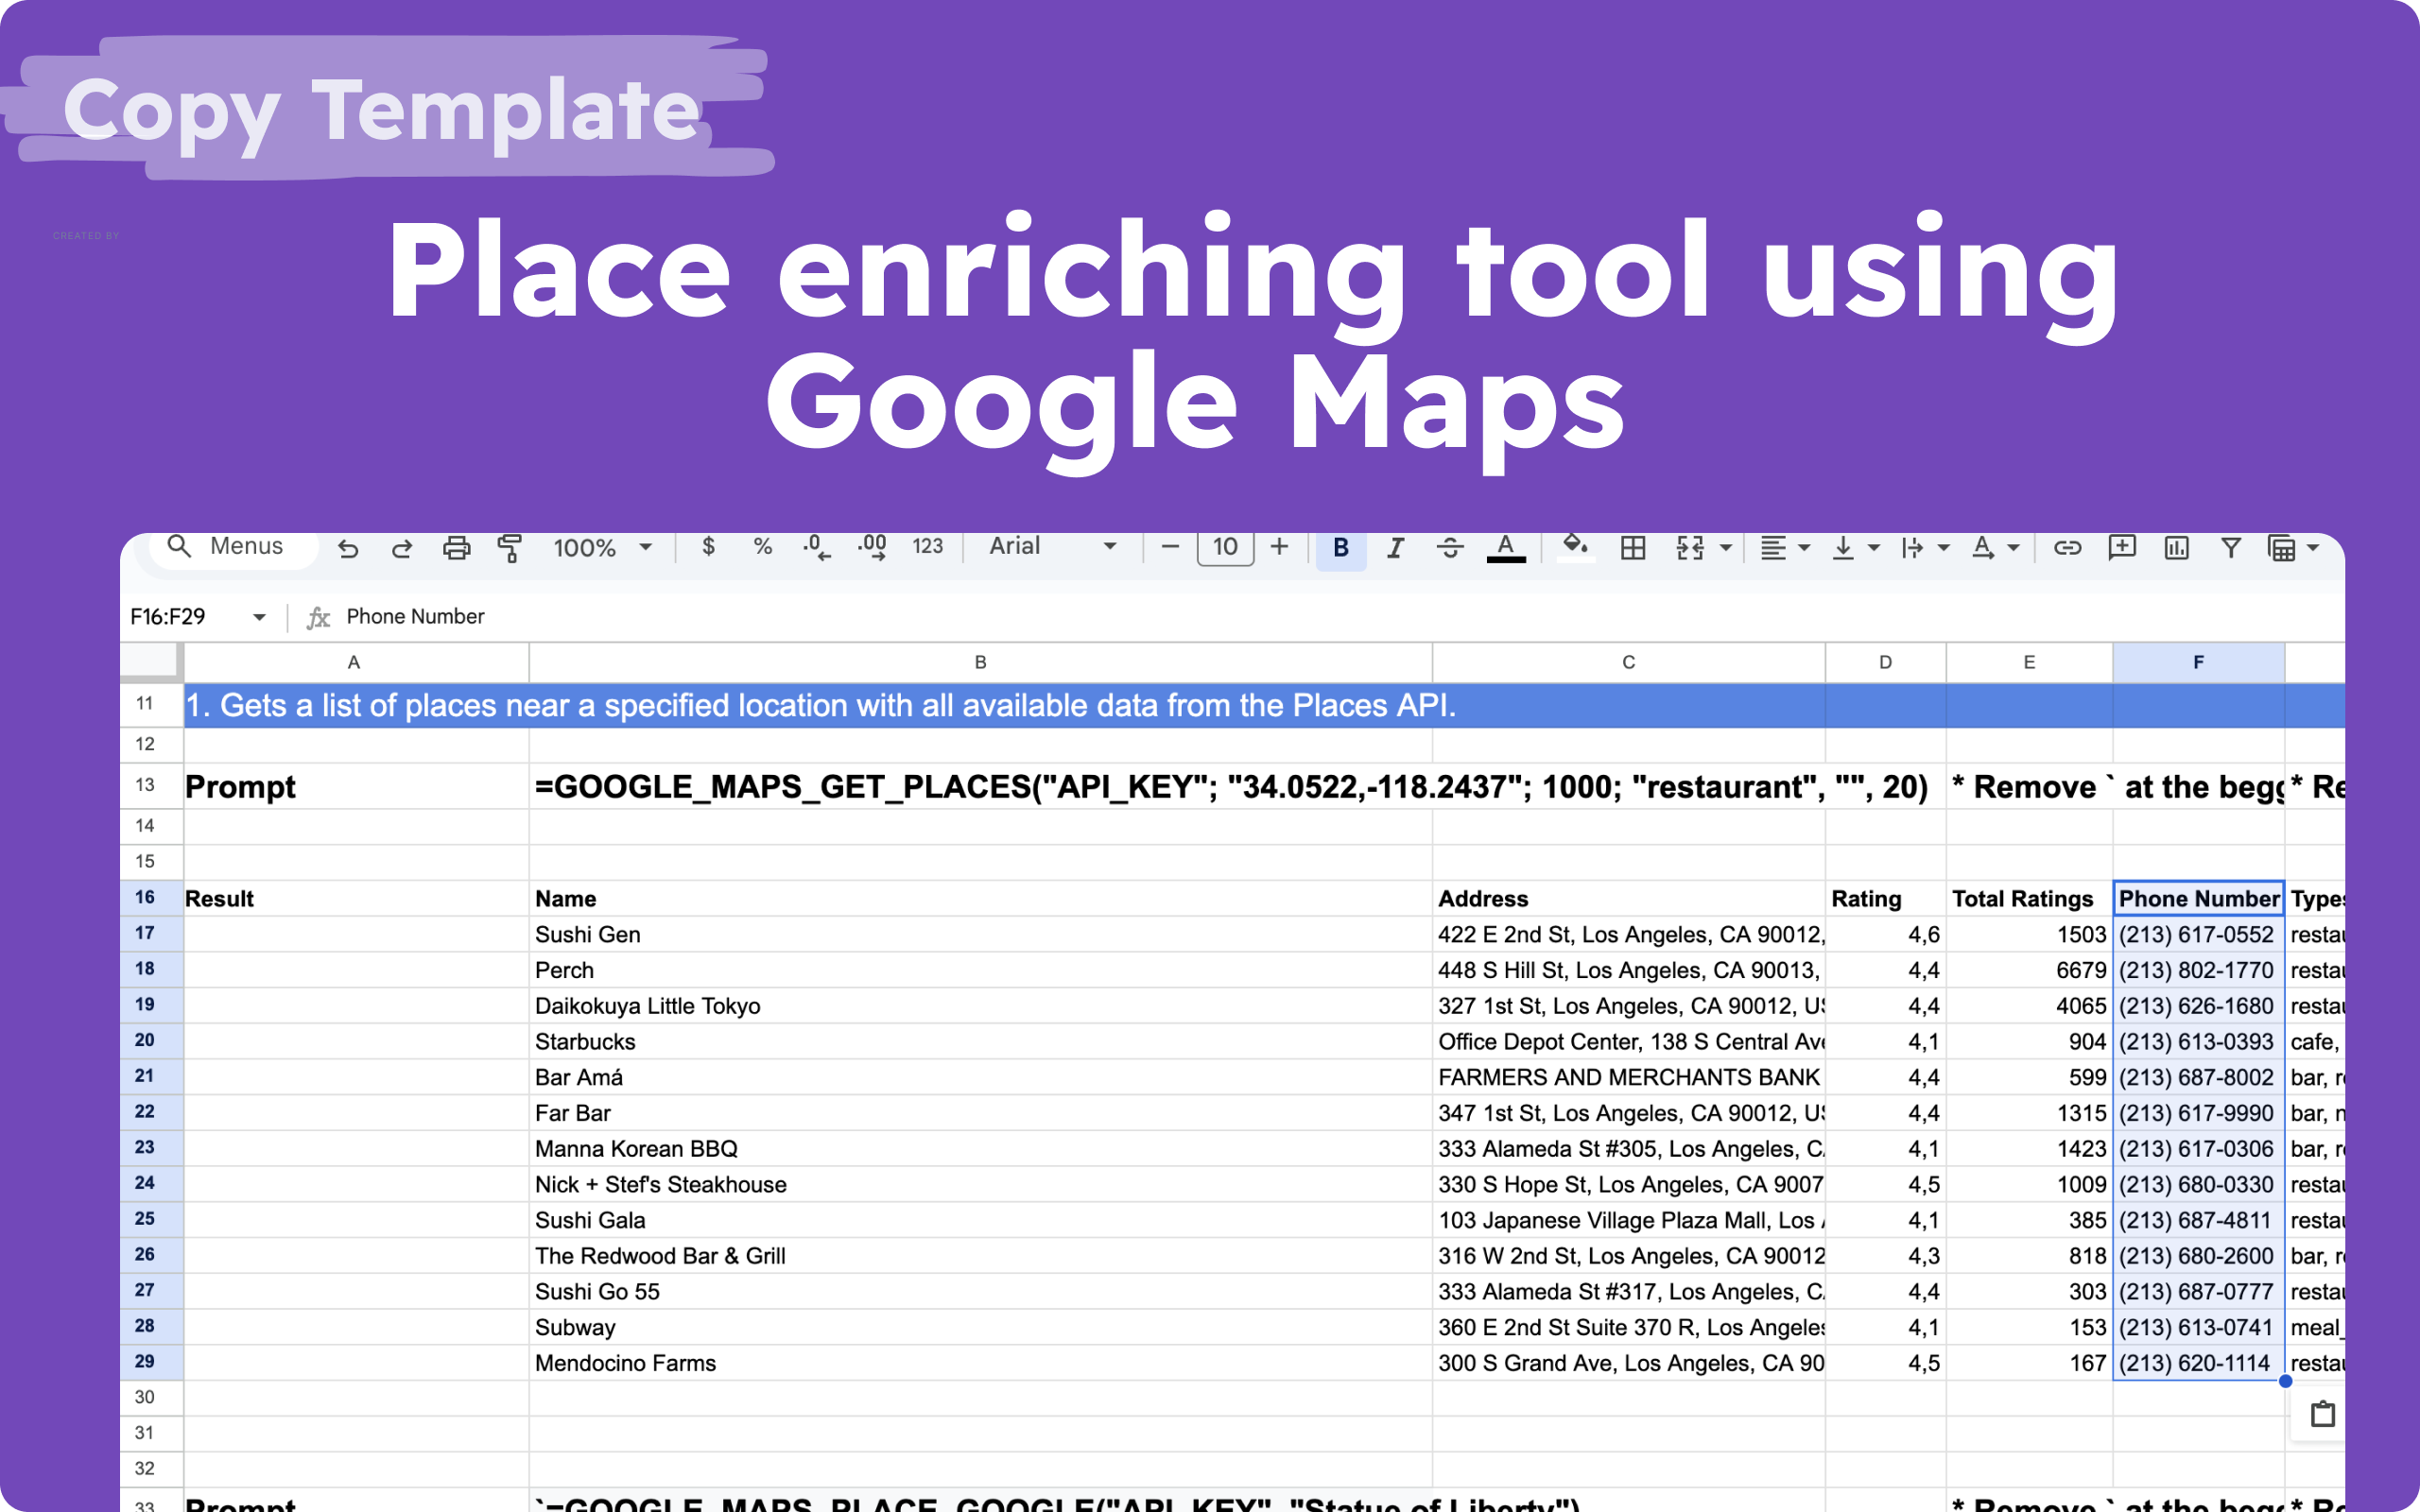
Task: Select column E header
Action: coord(2029,662)
